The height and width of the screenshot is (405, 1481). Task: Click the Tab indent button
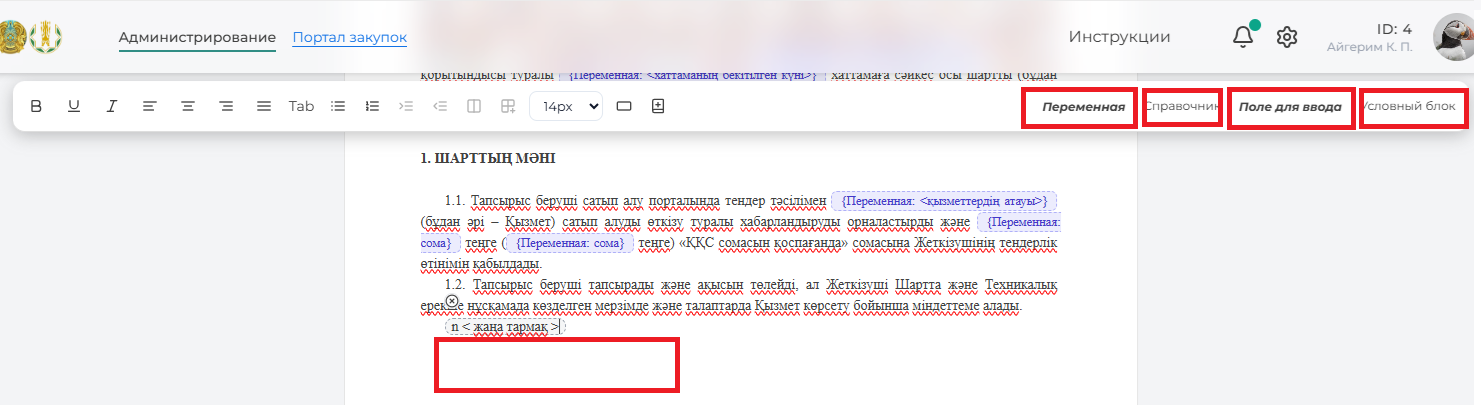[x=301, y=106]
